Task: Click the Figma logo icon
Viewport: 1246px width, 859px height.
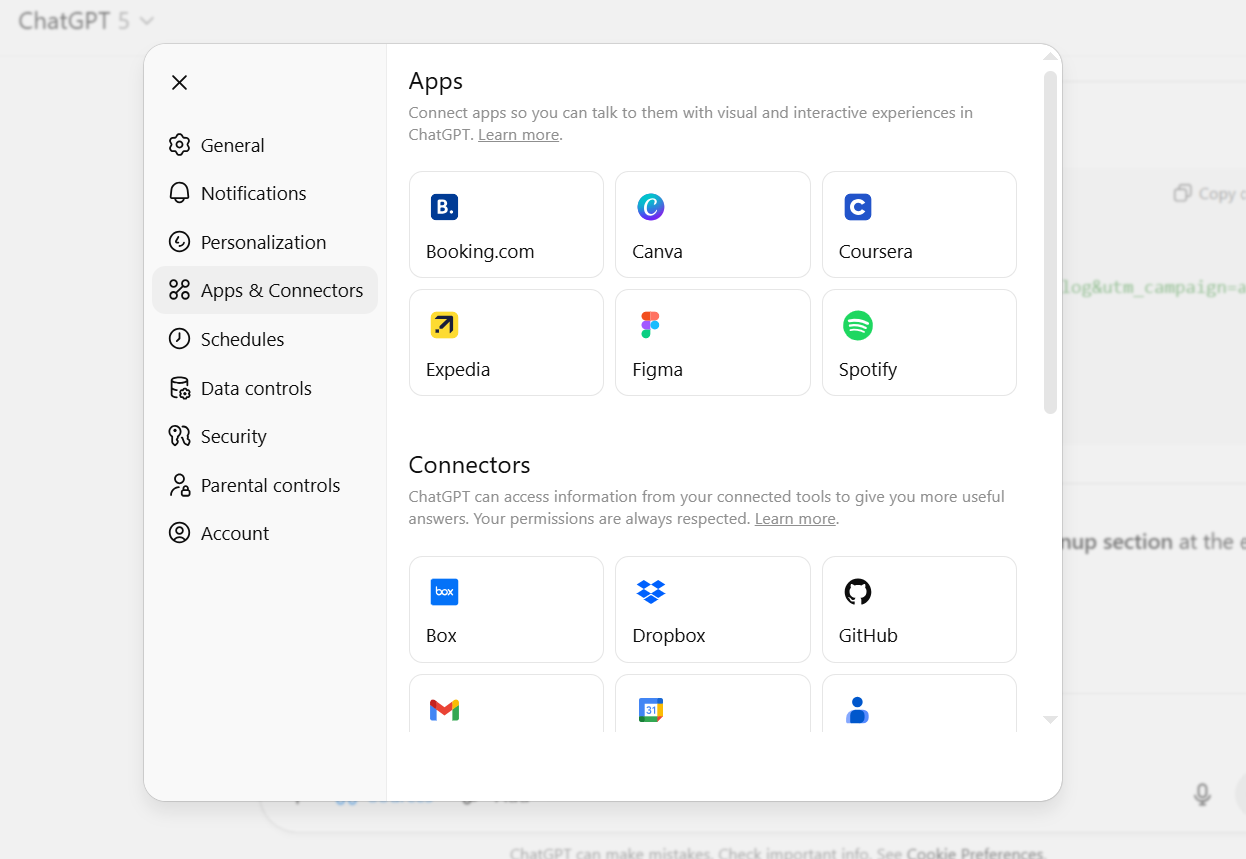Action: click(x=651, y=325)
